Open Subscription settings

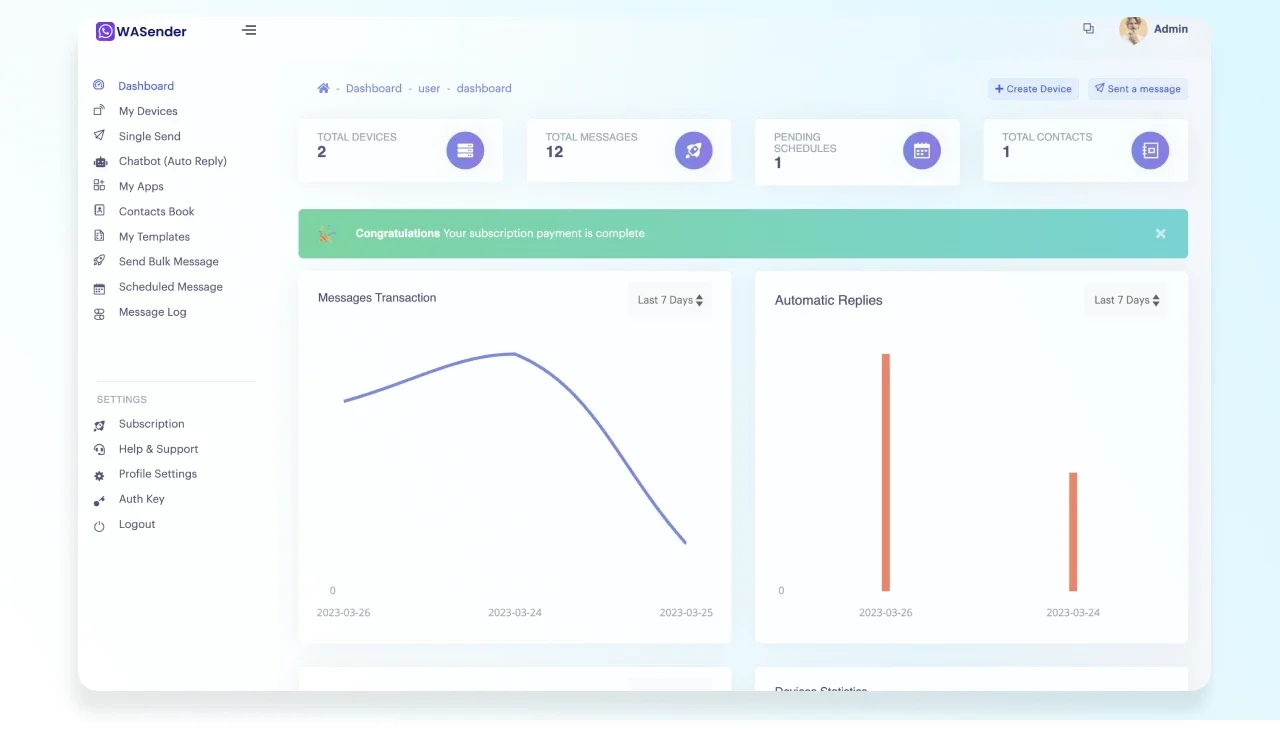pos(152,424)
